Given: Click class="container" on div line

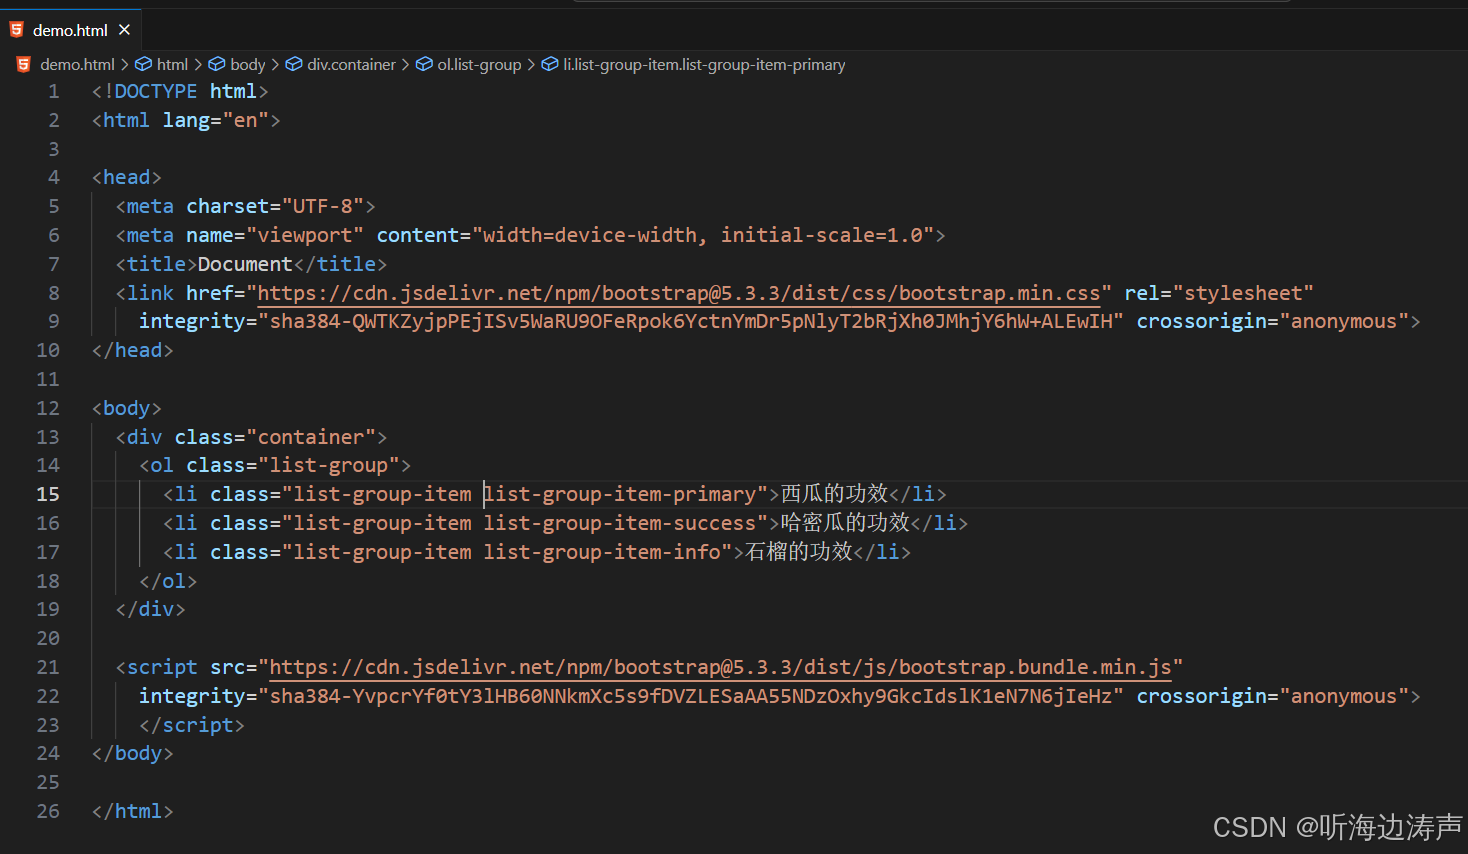Looking at the screenshot, I should (x=275, y=437).
